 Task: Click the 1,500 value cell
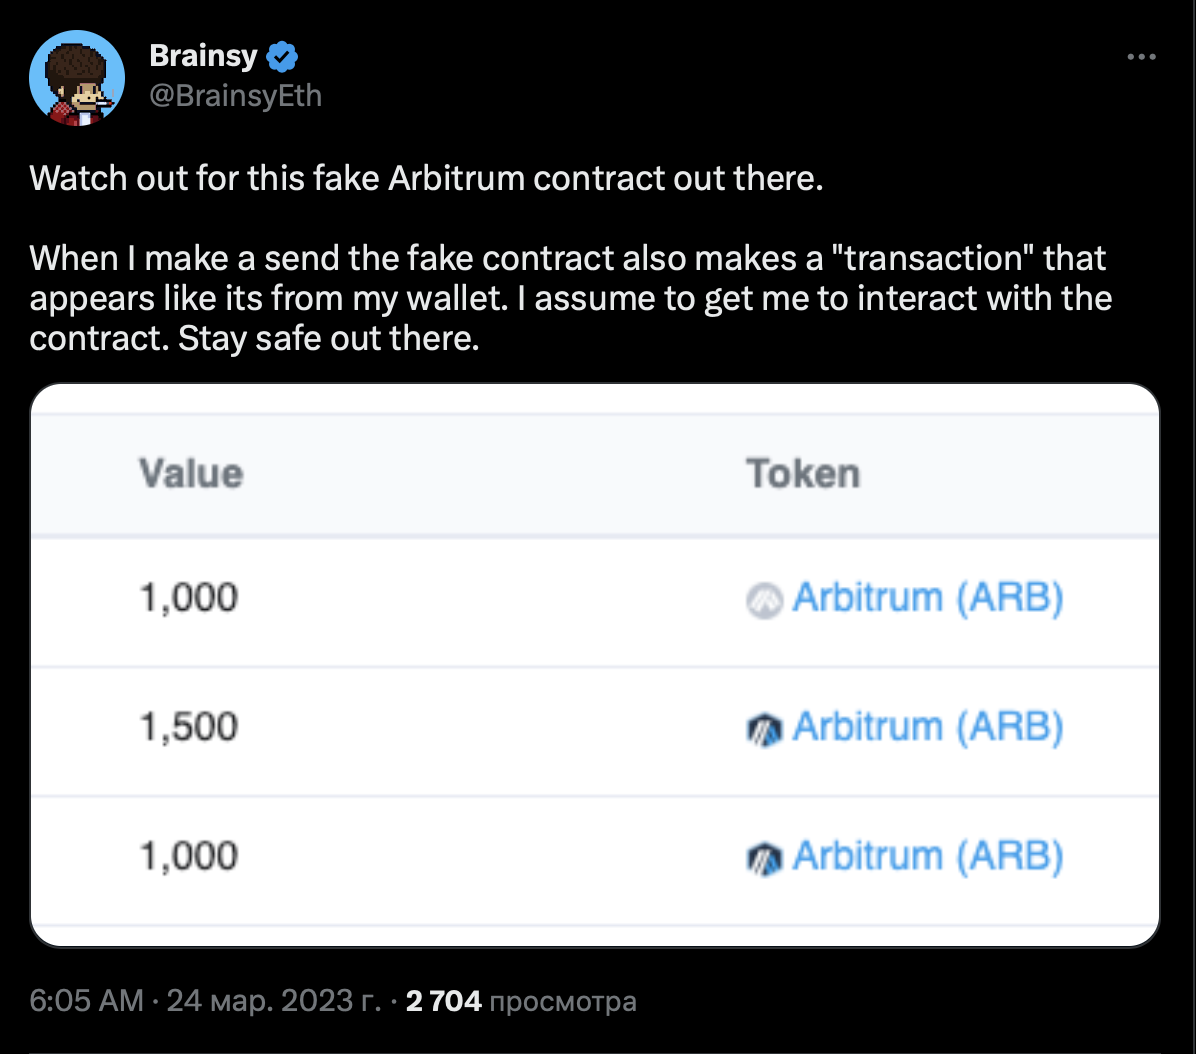[189, 727]
